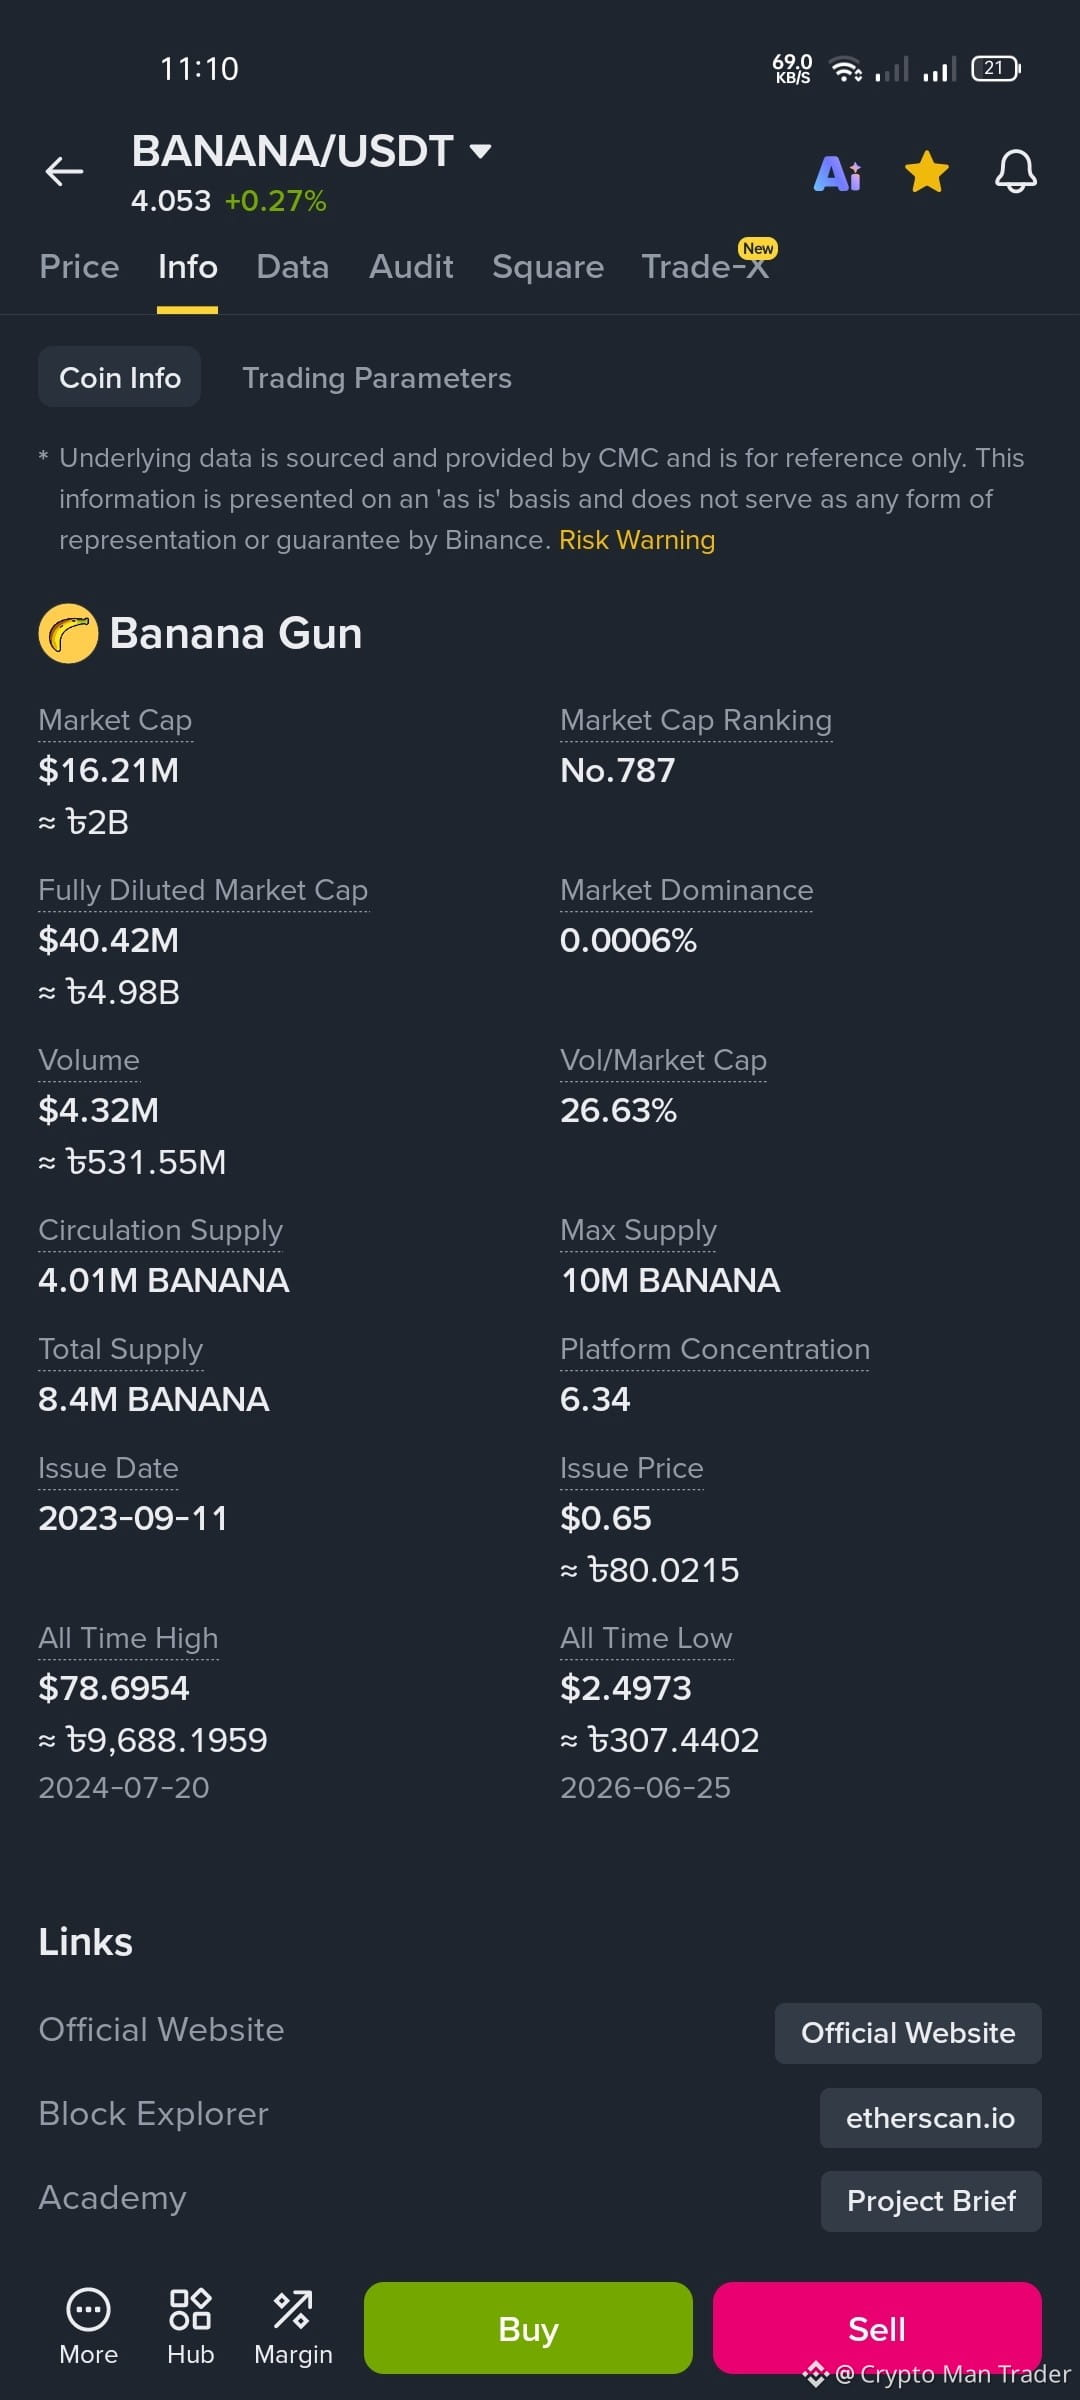The image size is (1080, 2400).
Task: Select Trading Parameters sub-tab
Action: point(377,378)
